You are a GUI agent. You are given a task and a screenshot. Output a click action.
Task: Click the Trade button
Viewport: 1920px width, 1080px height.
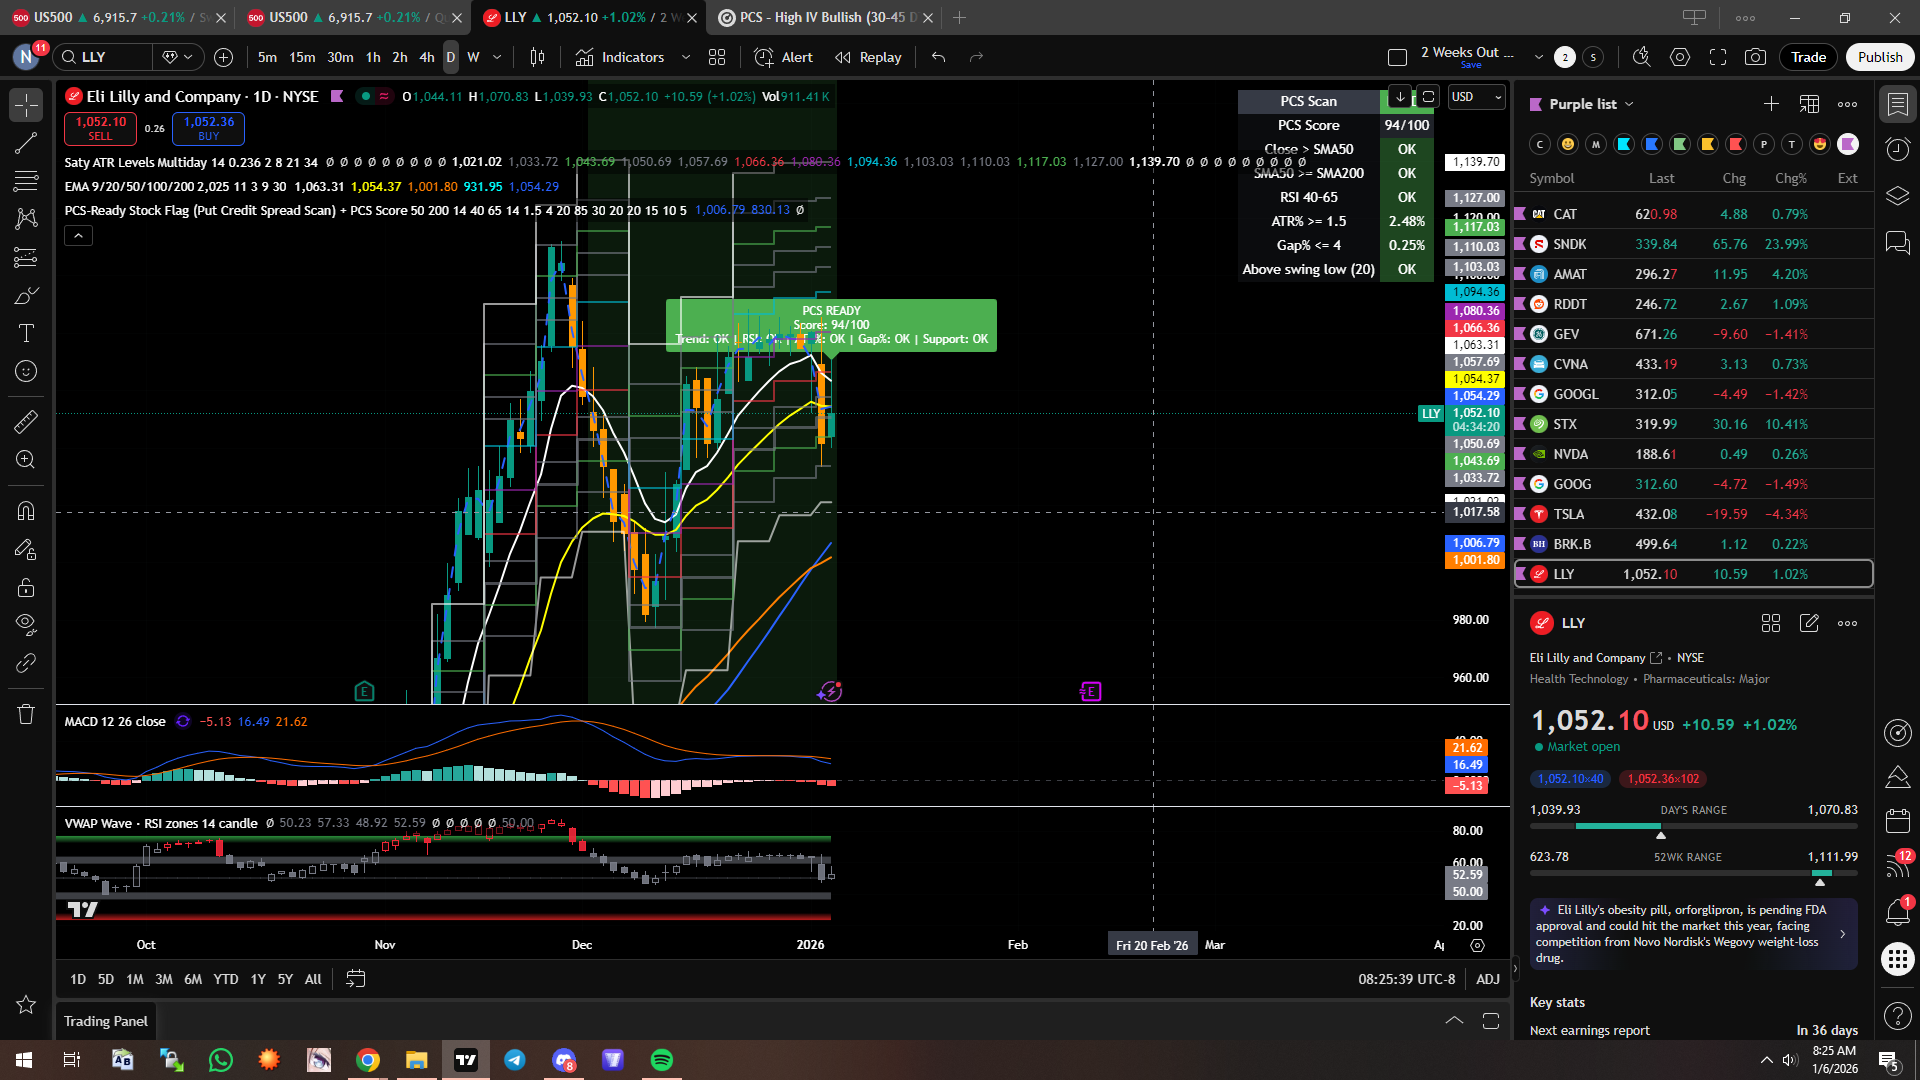[1807, 57]
